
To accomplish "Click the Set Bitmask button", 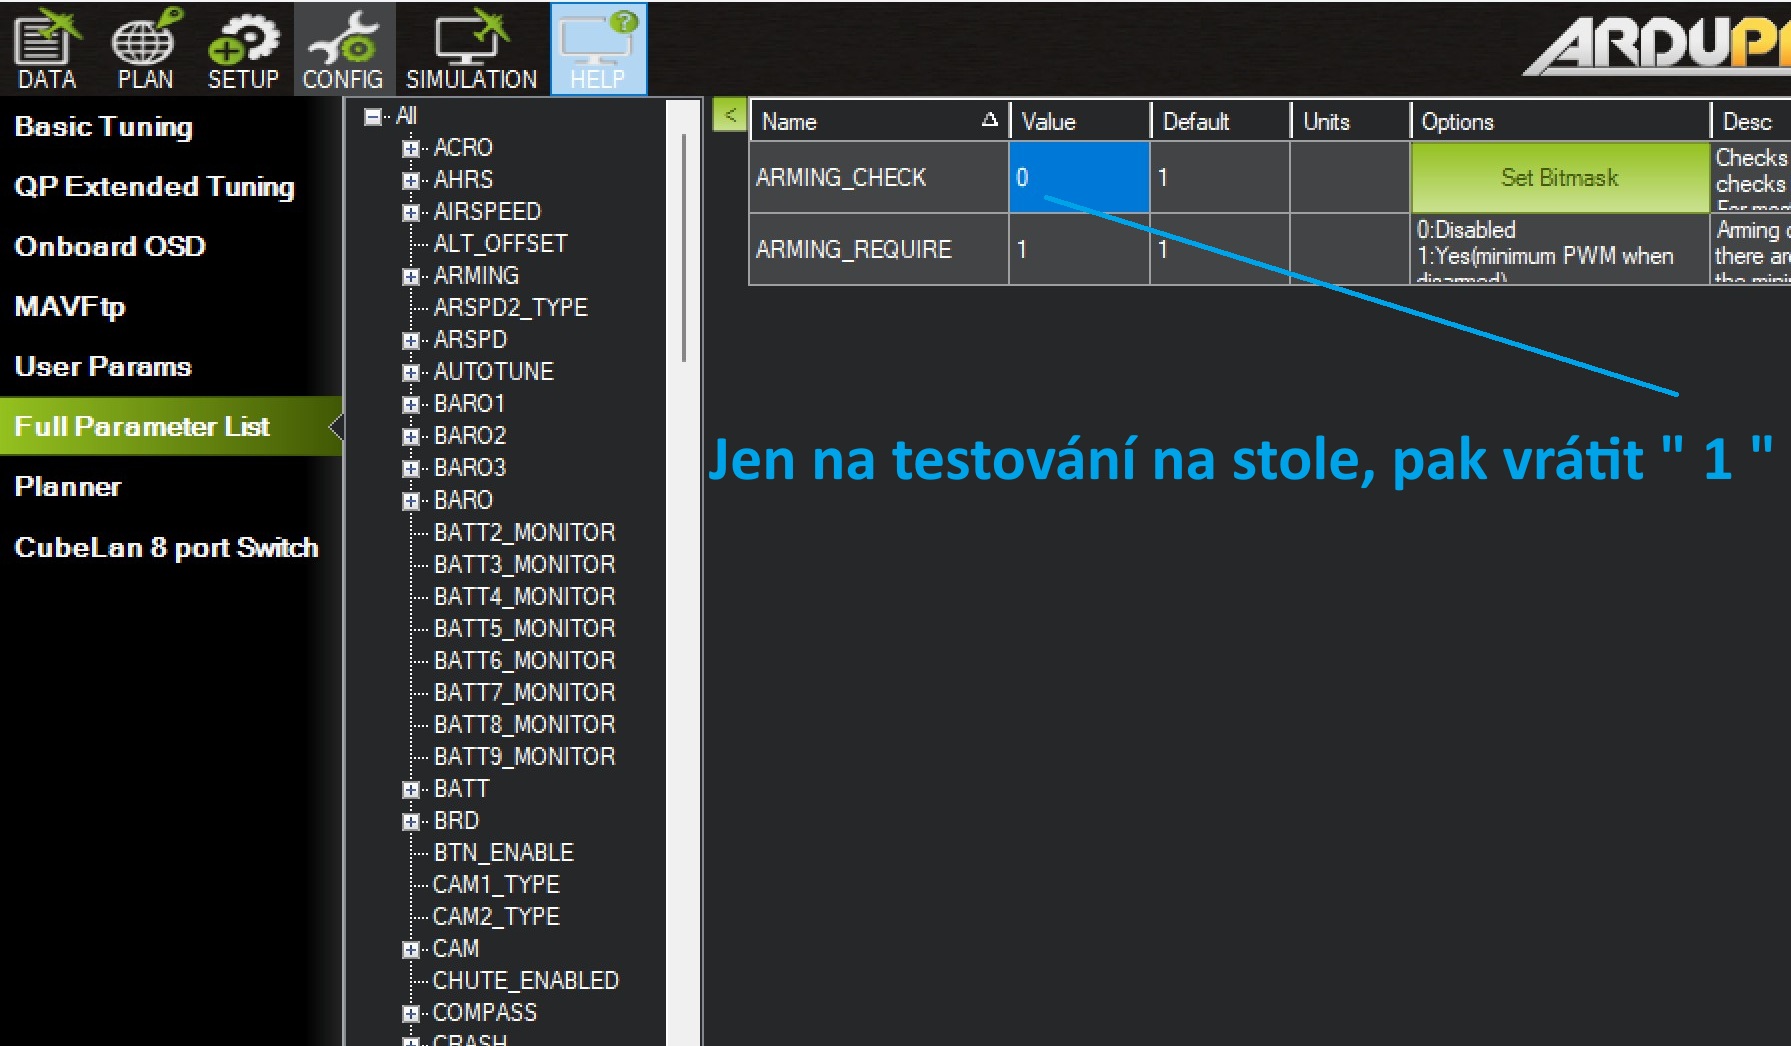I will click(x=1558, y=178).
